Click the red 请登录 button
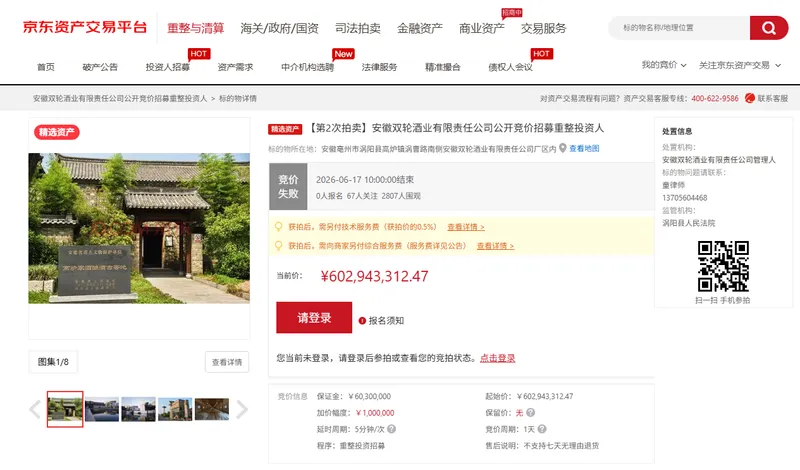Viewport: 800px width, 470px height. (x=314, y=317)
